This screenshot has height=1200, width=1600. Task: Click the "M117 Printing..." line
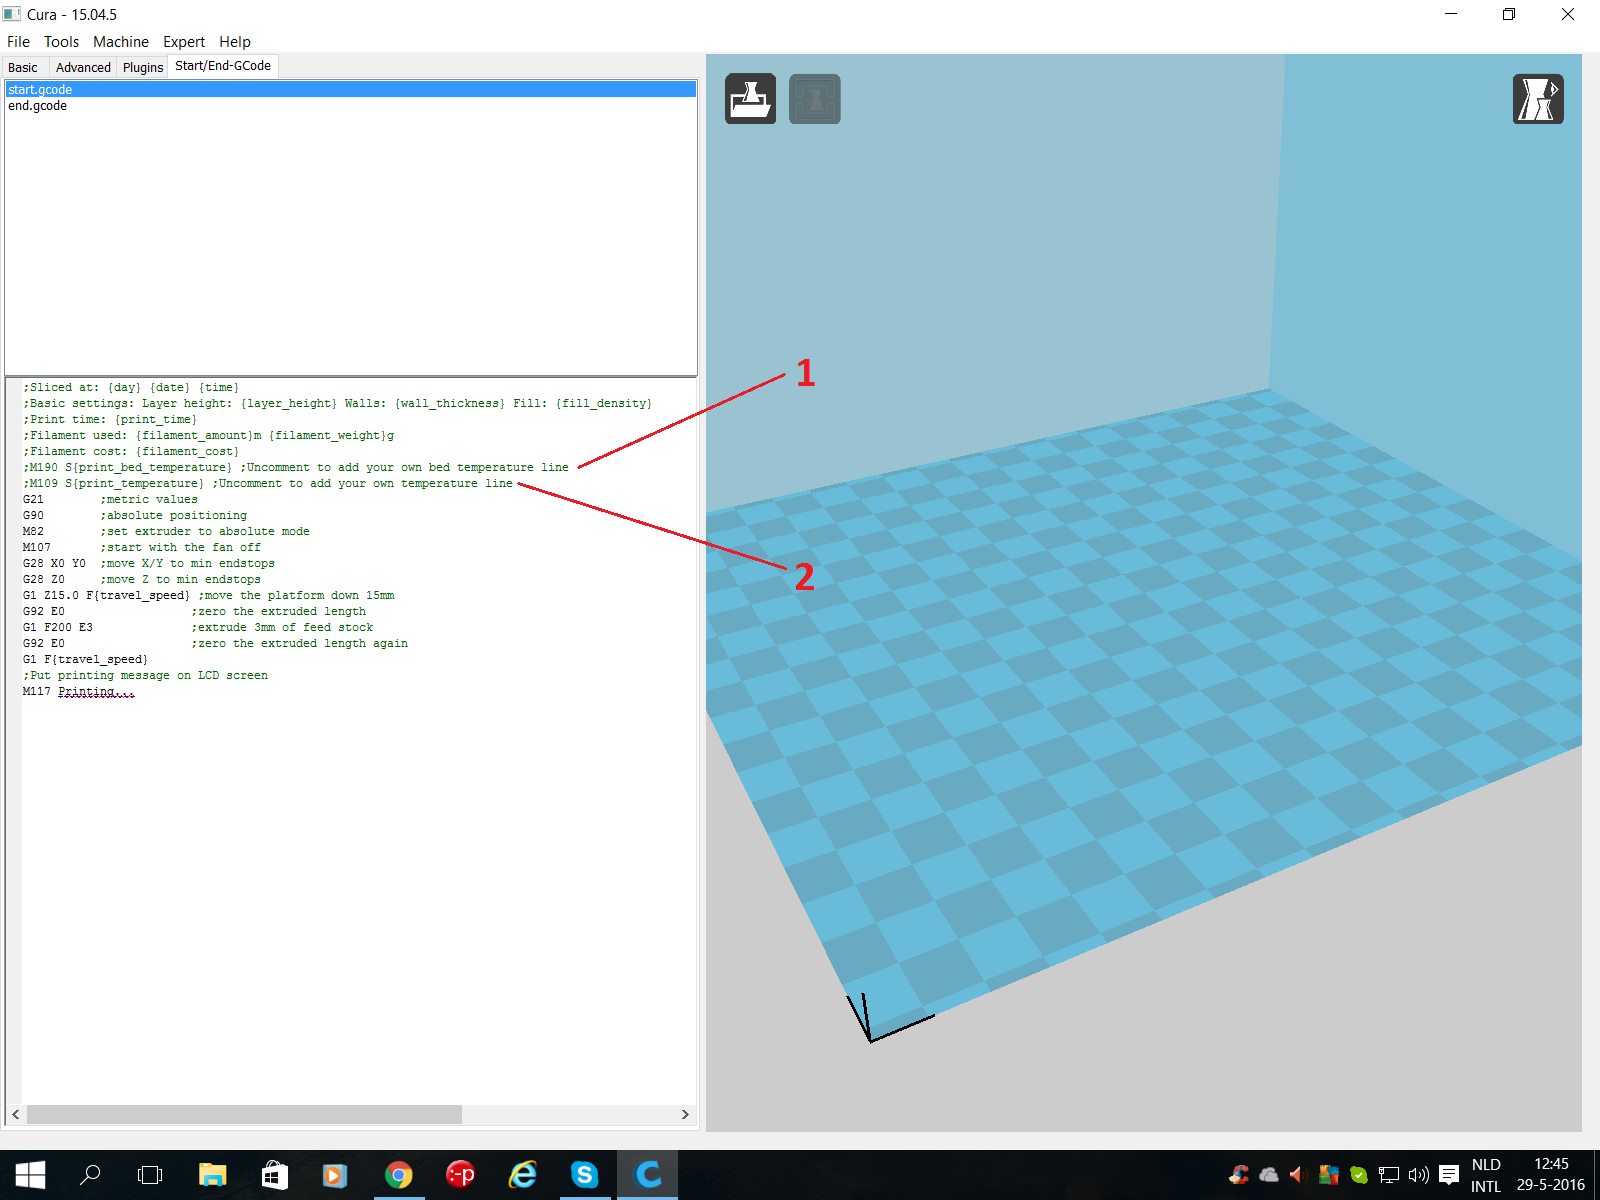coord(79,691)
